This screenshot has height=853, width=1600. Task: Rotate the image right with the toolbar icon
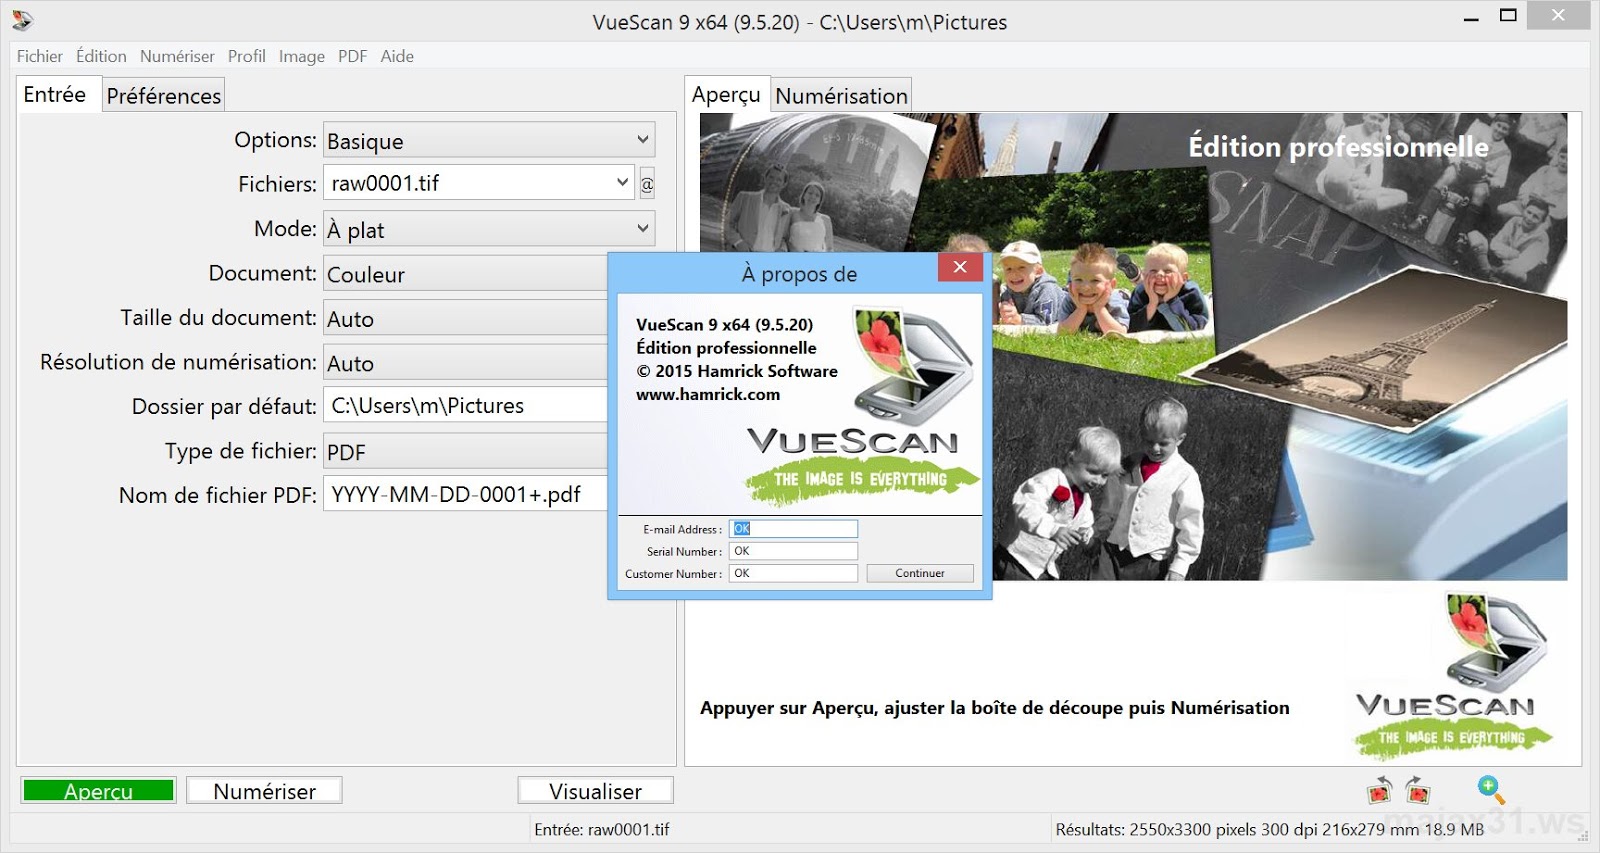coord(1417,790)
